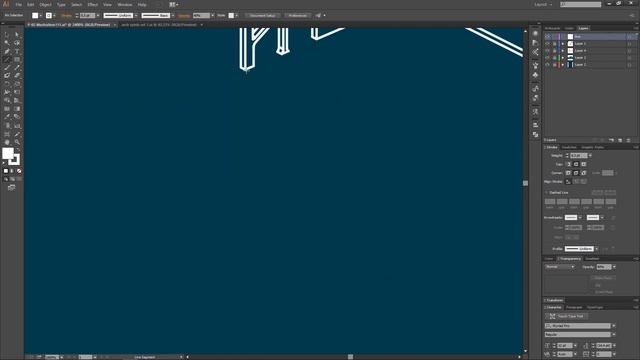Select the Eyedropper tool

click(7, 117)
